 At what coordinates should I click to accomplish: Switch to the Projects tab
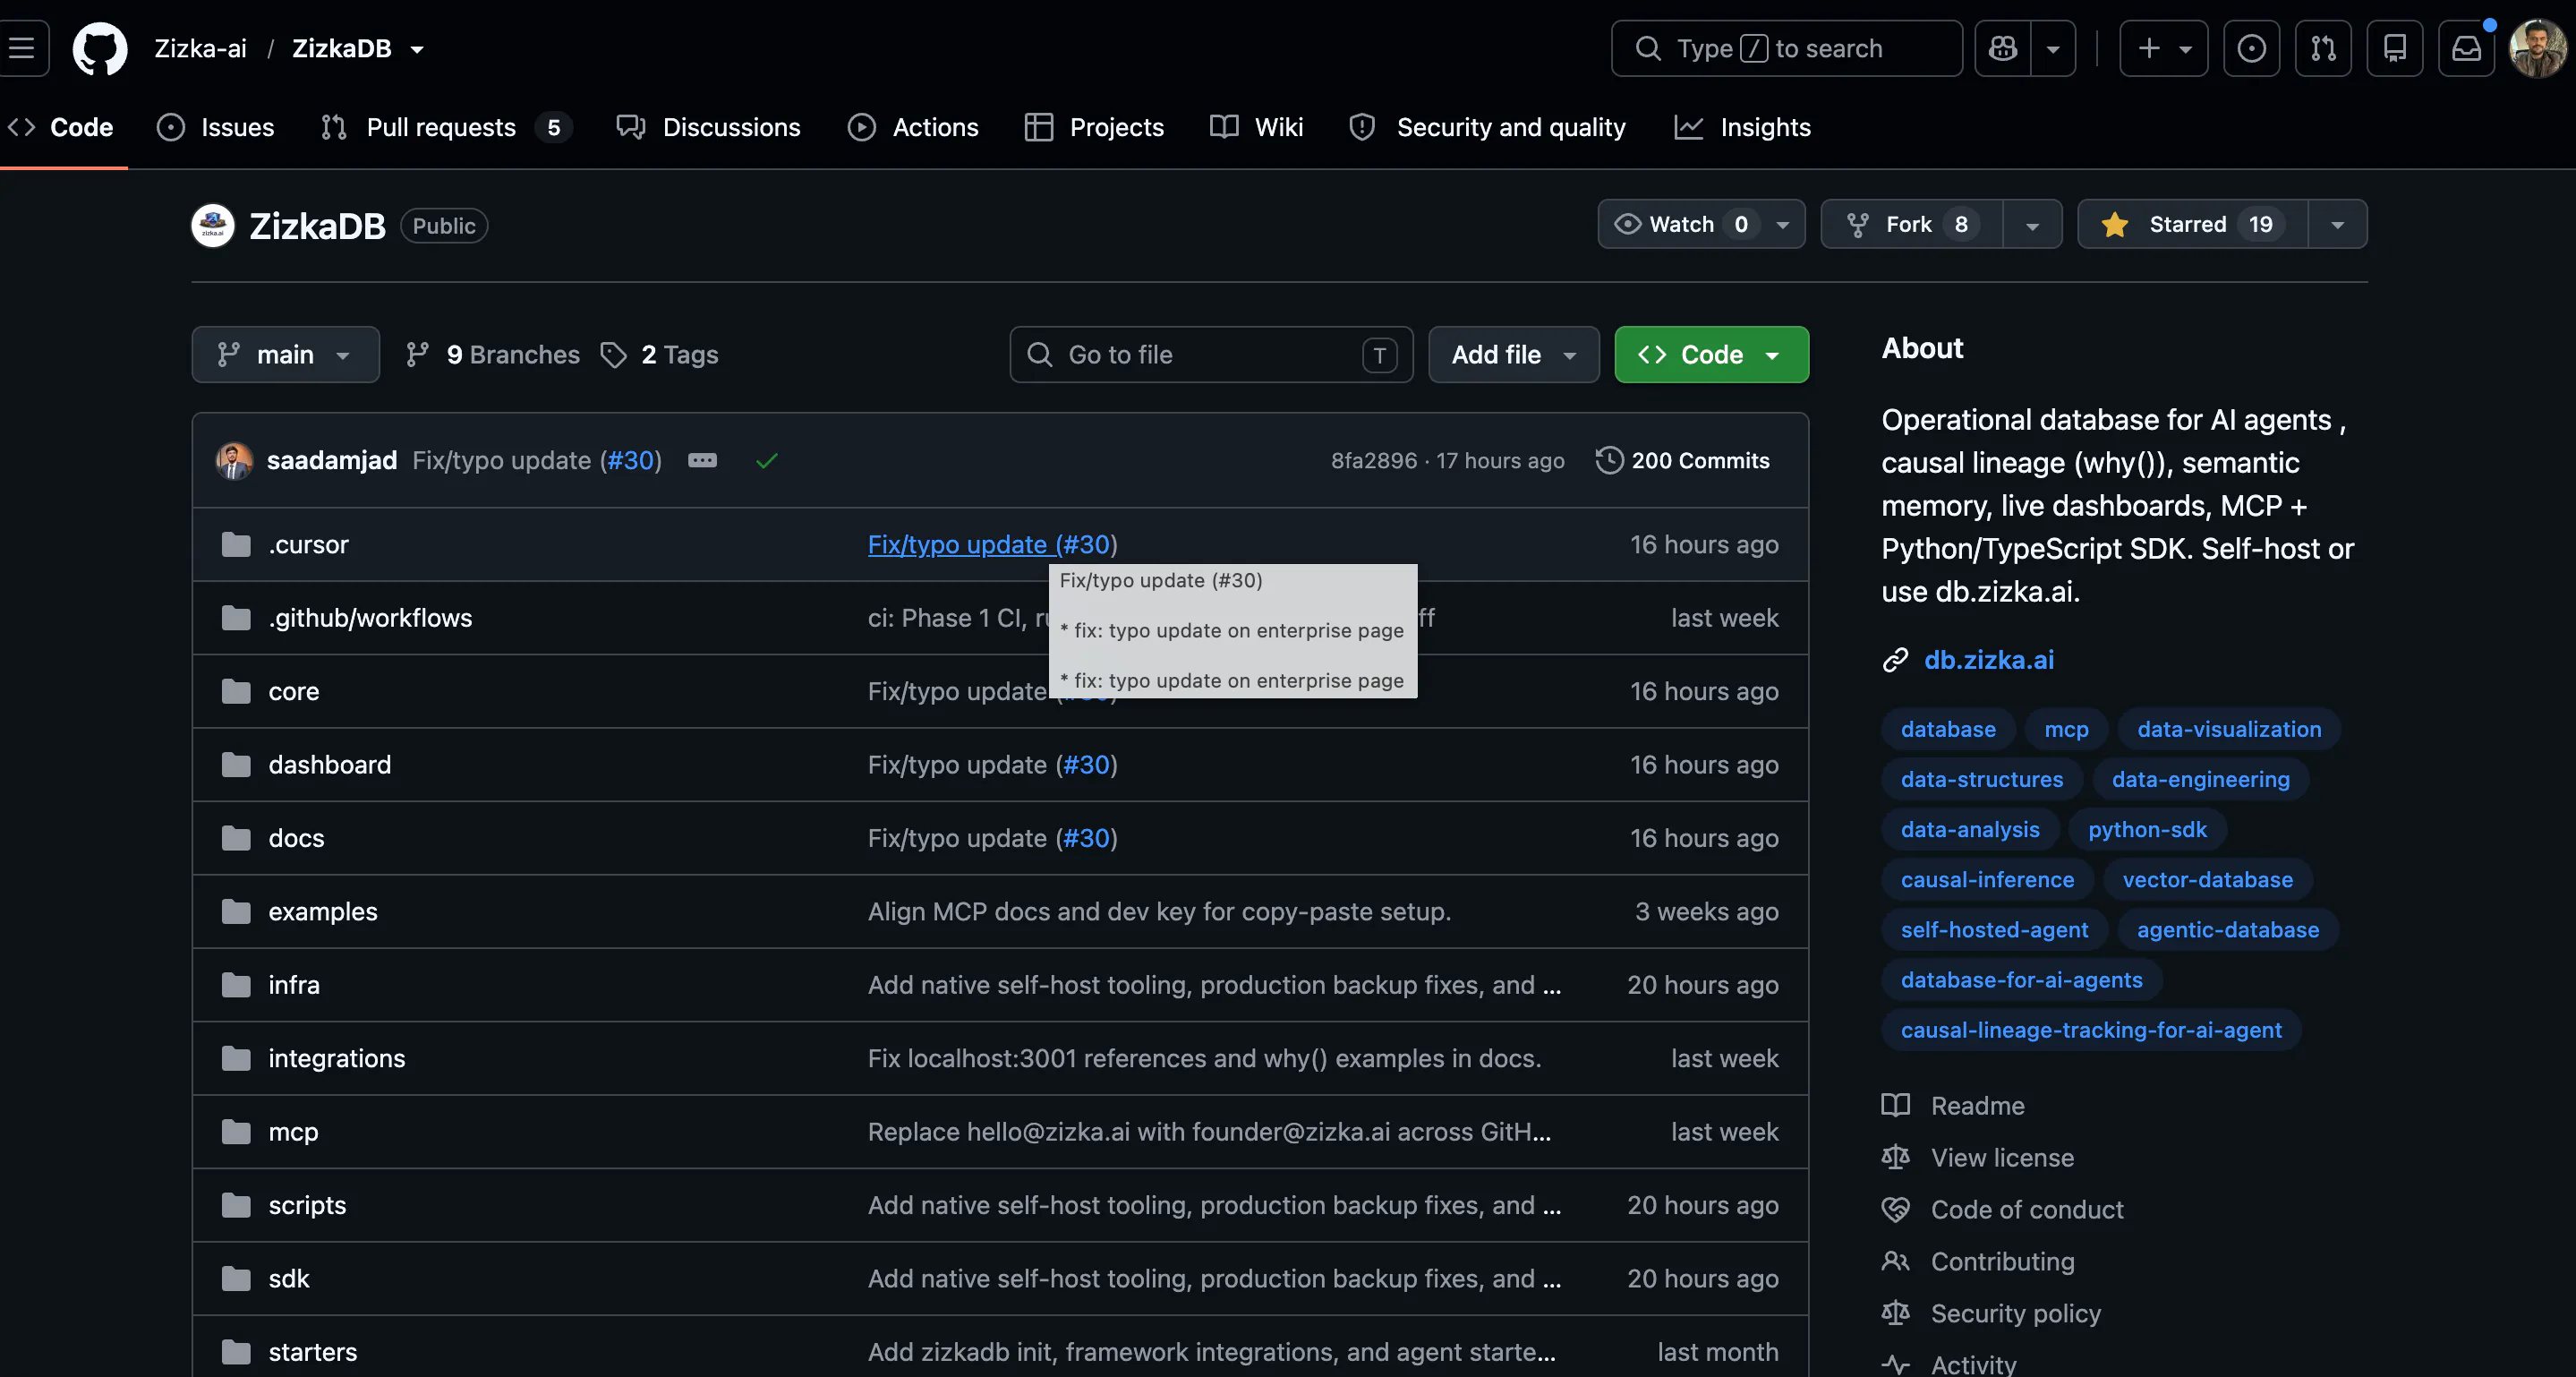click(x=1094, y=127)
